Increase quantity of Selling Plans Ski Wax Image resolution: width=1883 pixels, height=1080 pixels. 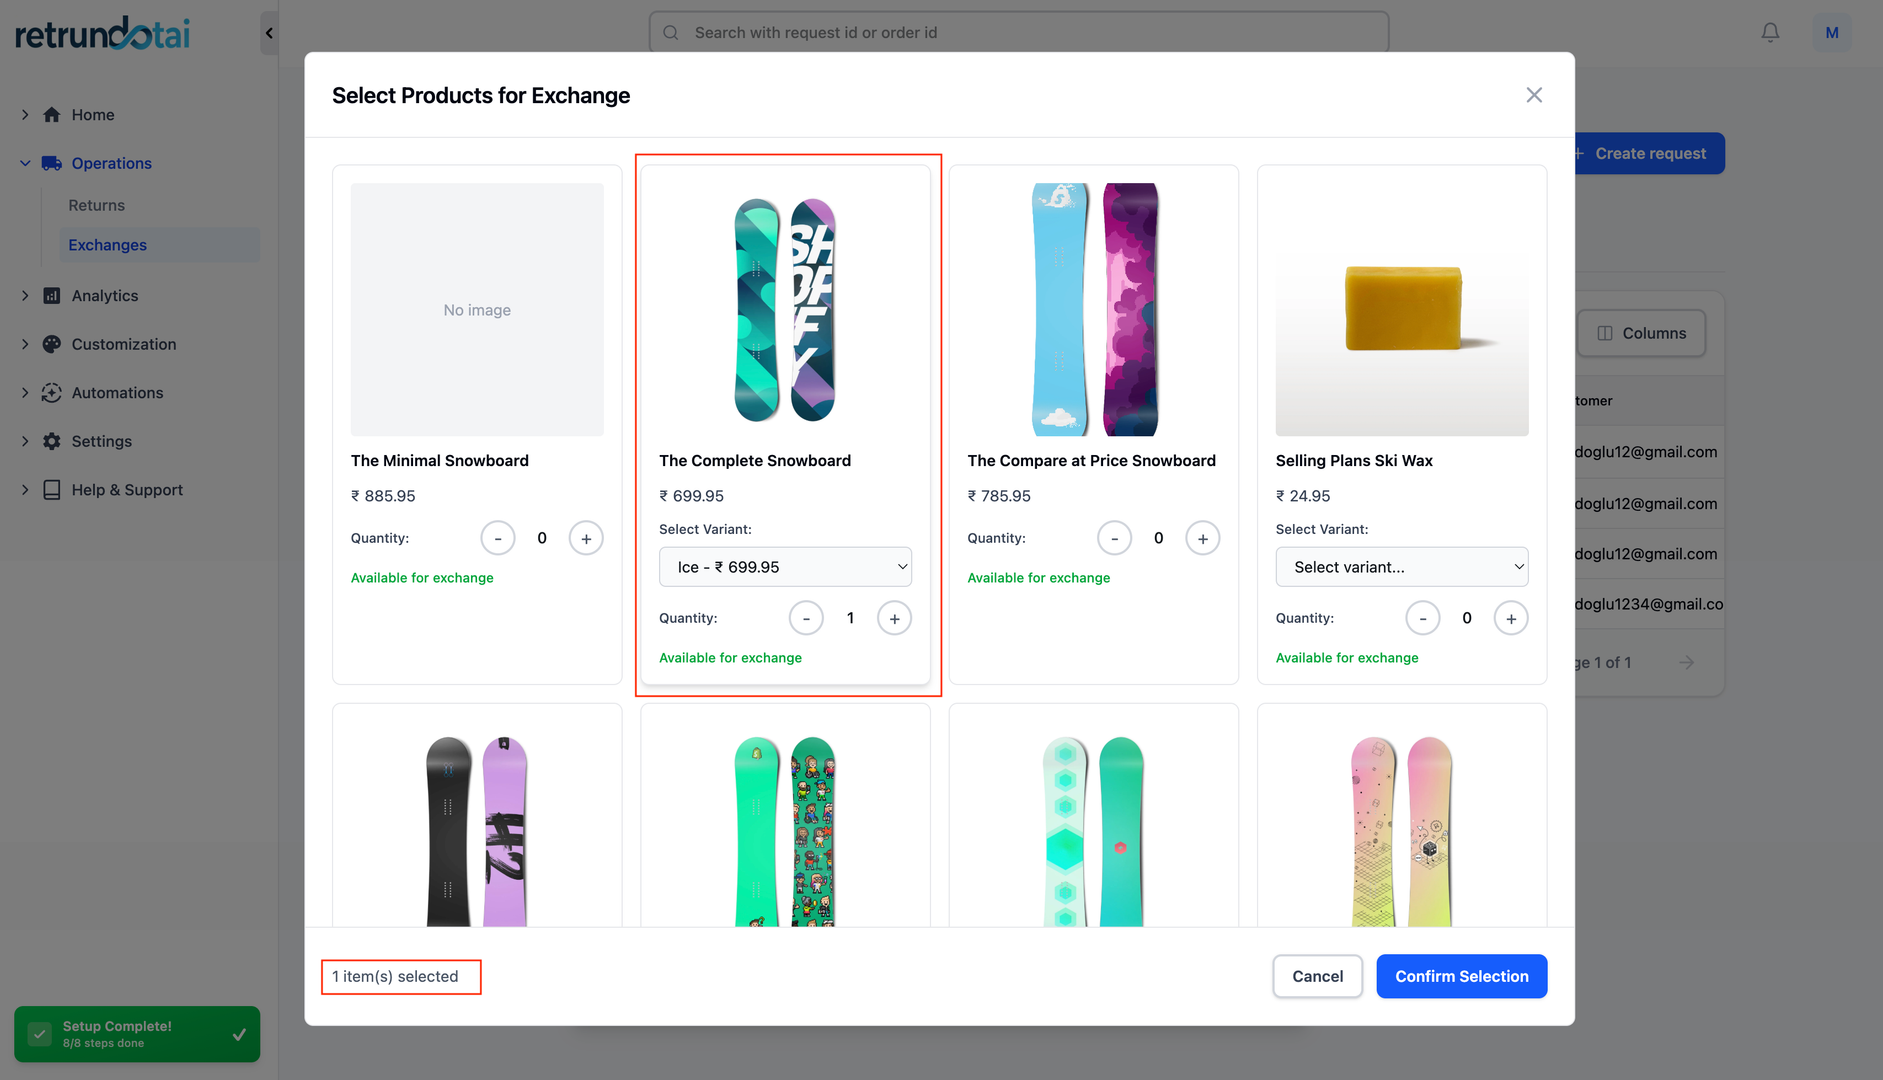[x=1511, y=618]
